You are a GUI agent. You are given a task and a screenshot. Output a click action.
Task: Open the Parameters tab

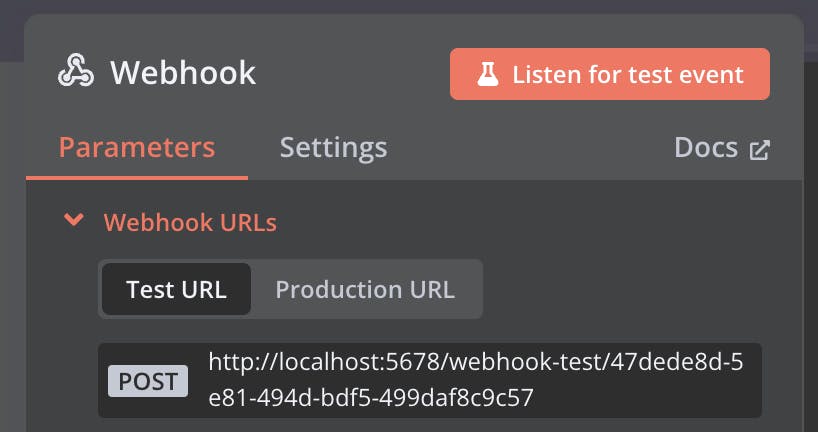[x=137, y=148]
